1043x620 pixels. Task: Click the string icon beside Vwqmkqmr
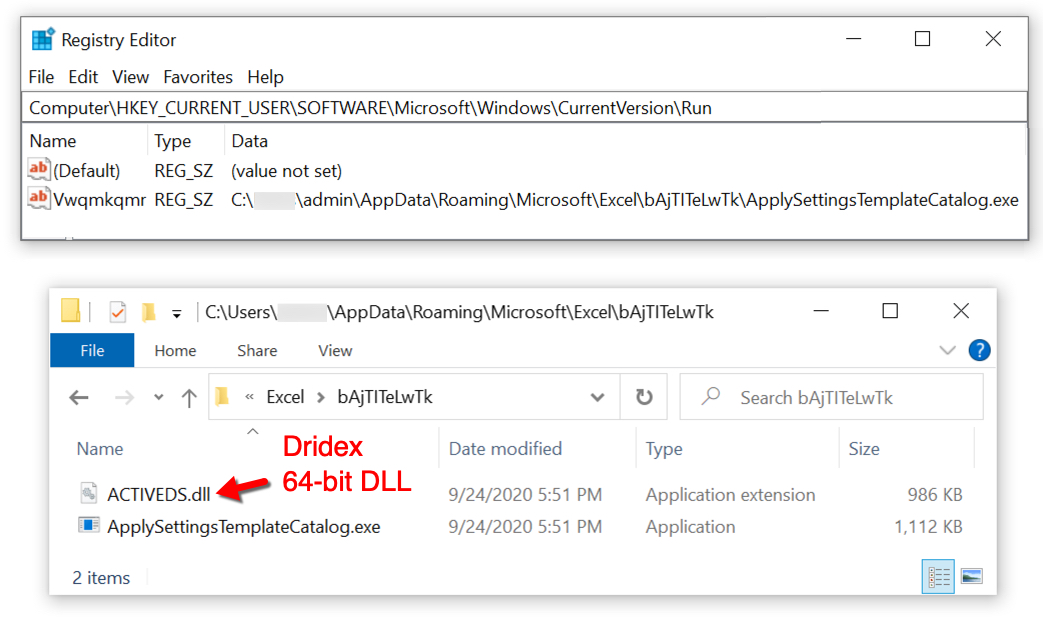pyautogui.click(x=39, y=199)
